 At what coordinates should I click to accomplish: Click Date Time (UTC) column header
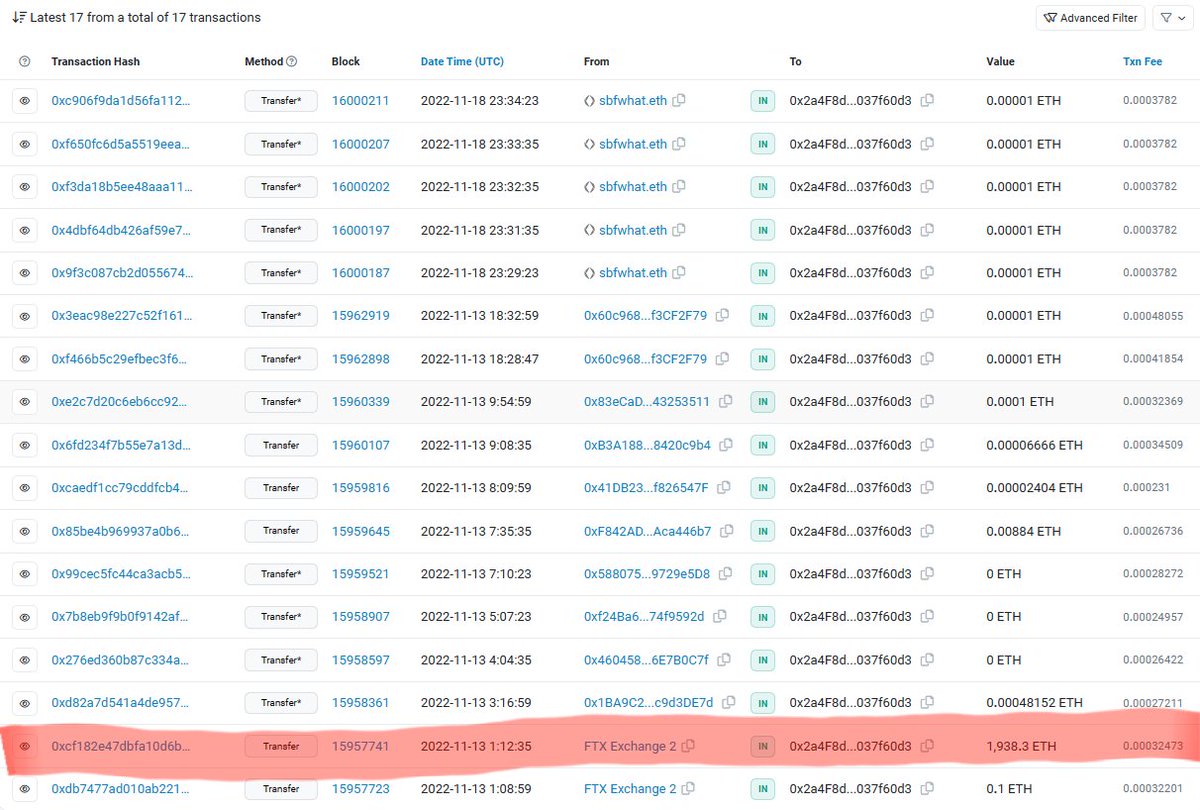point(462,62)
